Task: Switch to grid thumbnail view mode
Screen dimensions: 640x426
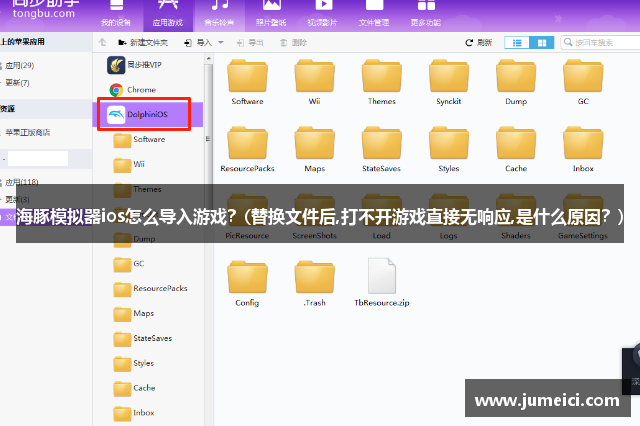Action: click(x=542, y=42)
